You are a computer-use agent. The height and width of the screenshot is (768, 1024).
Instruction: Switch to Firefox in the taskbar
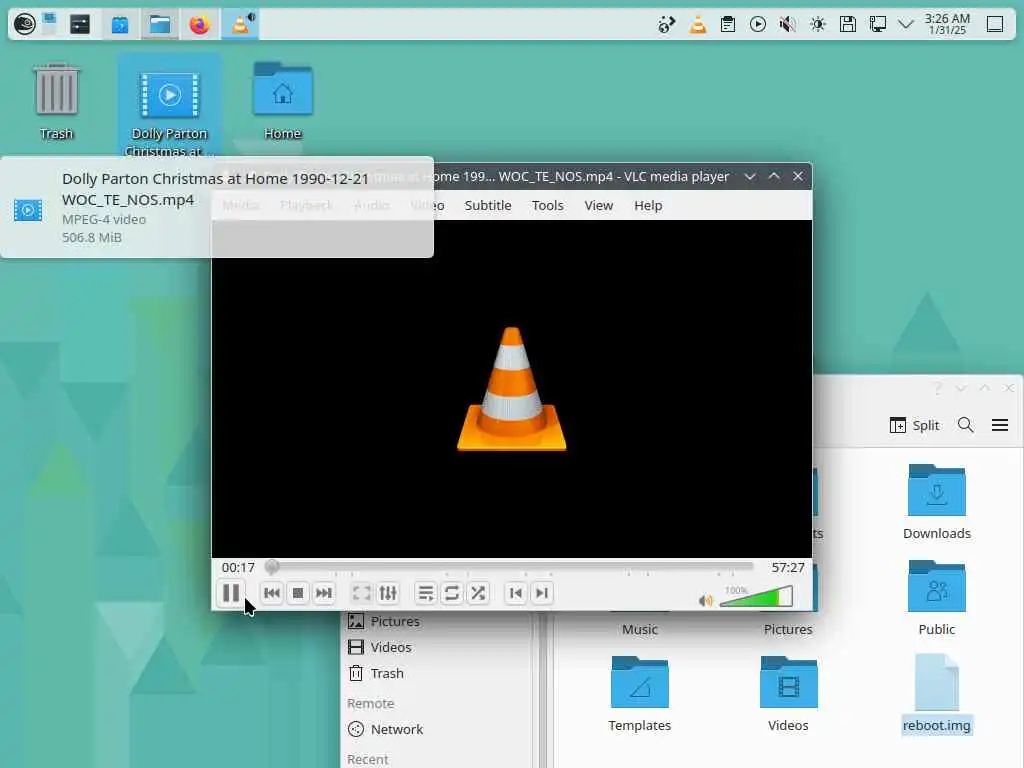199,25
